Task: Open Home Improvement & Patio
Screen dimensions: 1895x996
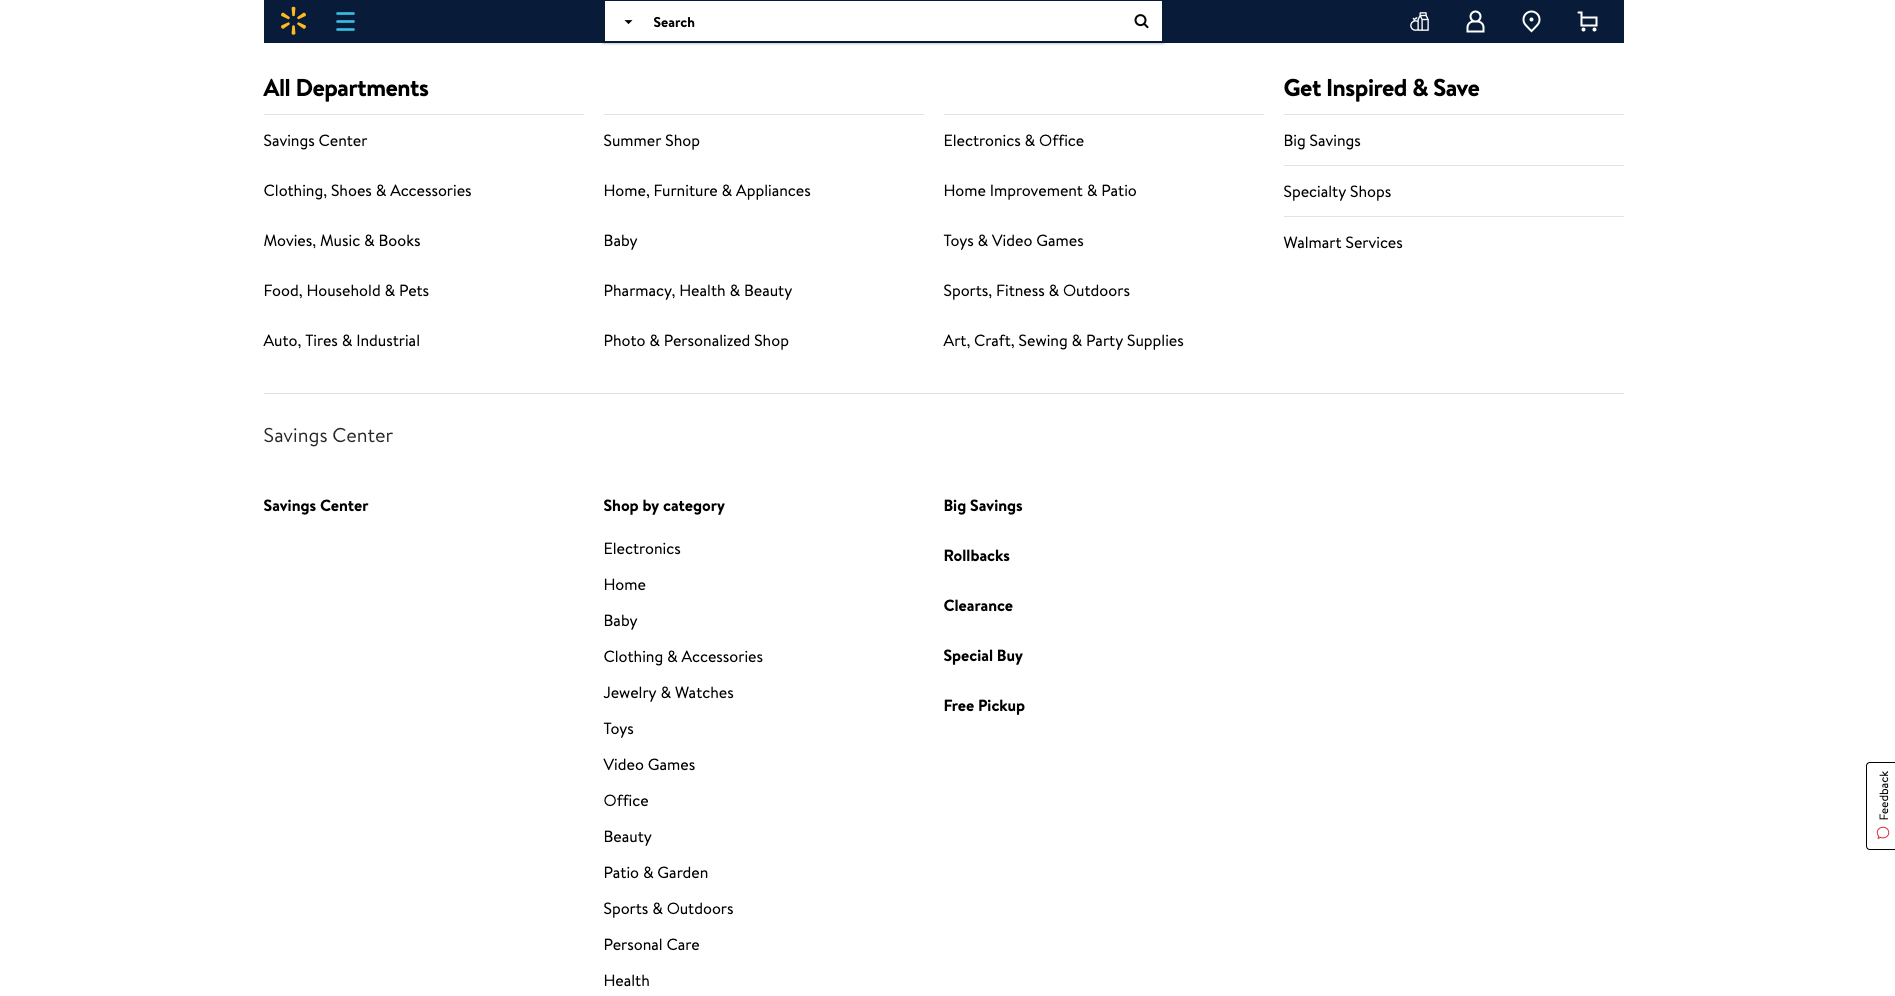Action: point(1039,191)
